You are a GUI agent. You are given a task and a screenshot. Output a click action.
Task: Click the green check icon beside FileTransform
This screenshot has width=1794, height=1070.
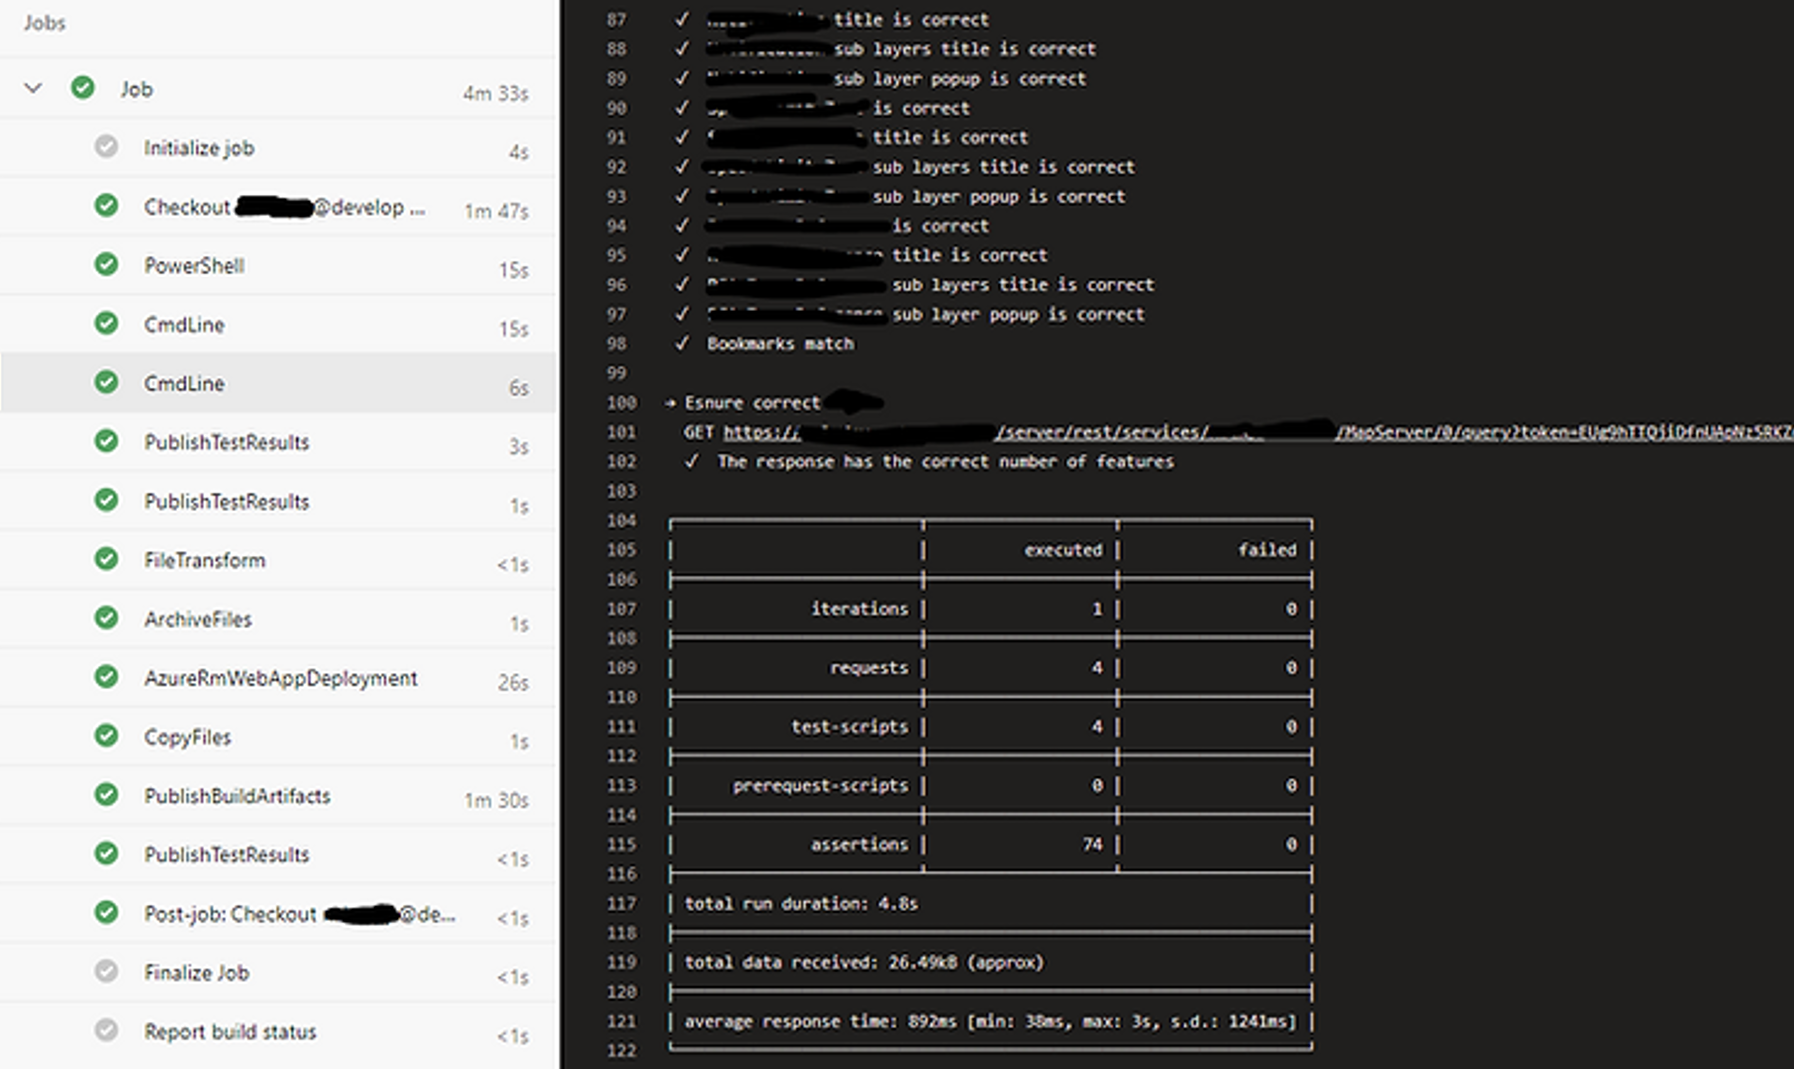coord(106,559)
